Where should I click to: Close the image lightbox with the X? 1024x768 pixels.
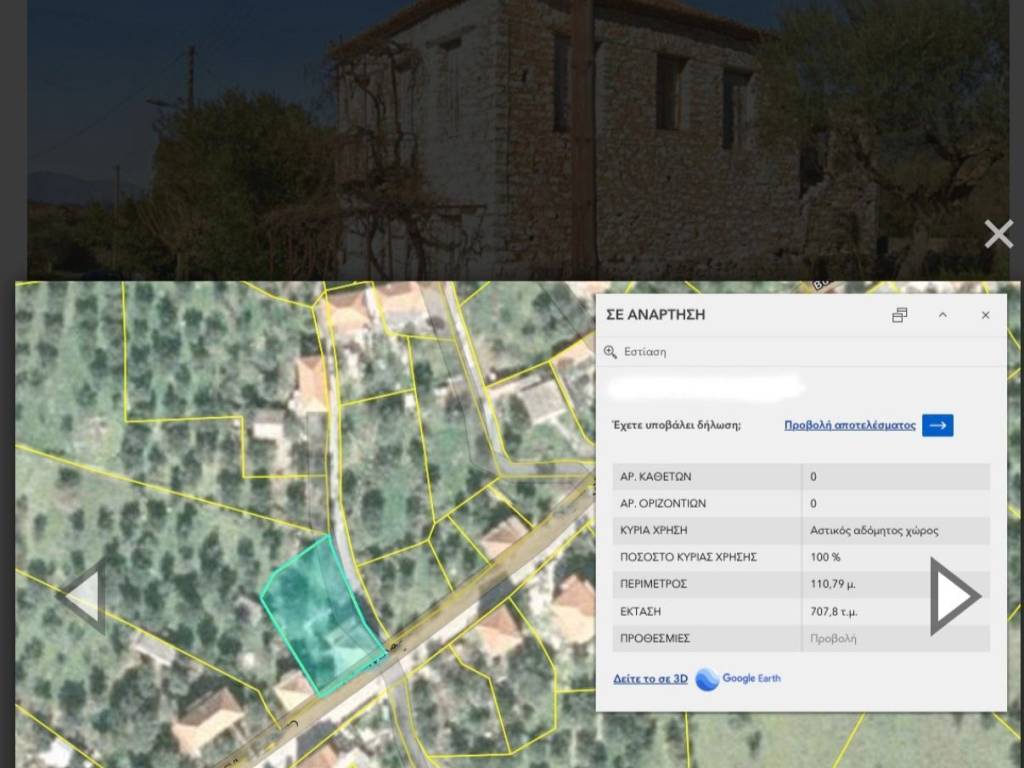pyautogui.click(x=998, y=234)
